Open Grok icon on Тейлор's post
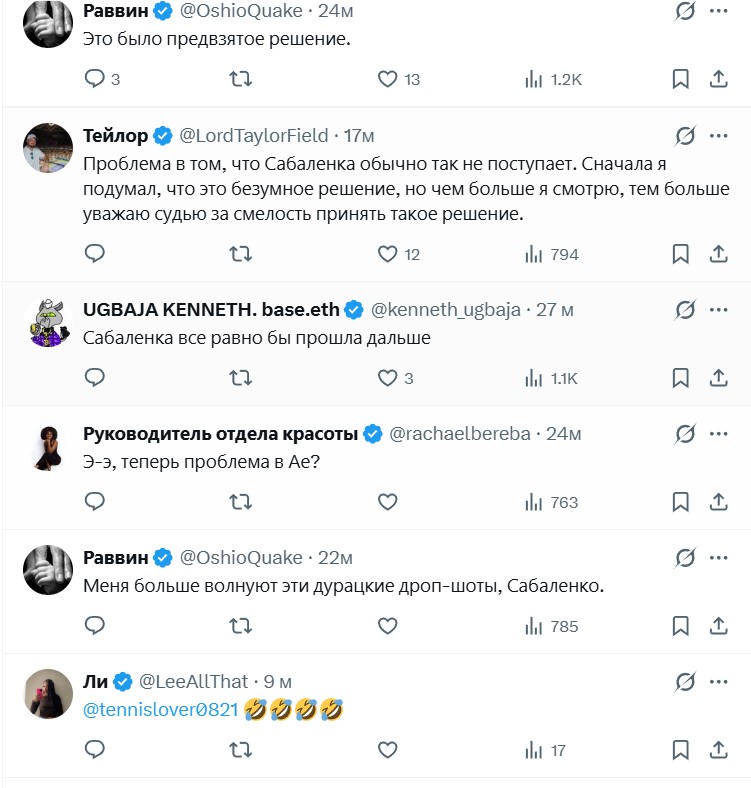Viewport: 751px width, 788px height. tap(685, 135)
